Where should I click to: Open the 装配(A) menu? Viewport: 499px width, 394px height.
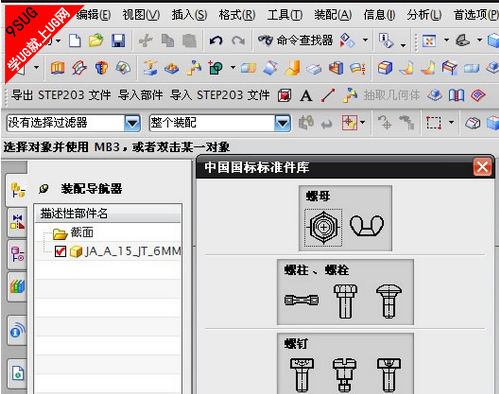tap(333, 15)
